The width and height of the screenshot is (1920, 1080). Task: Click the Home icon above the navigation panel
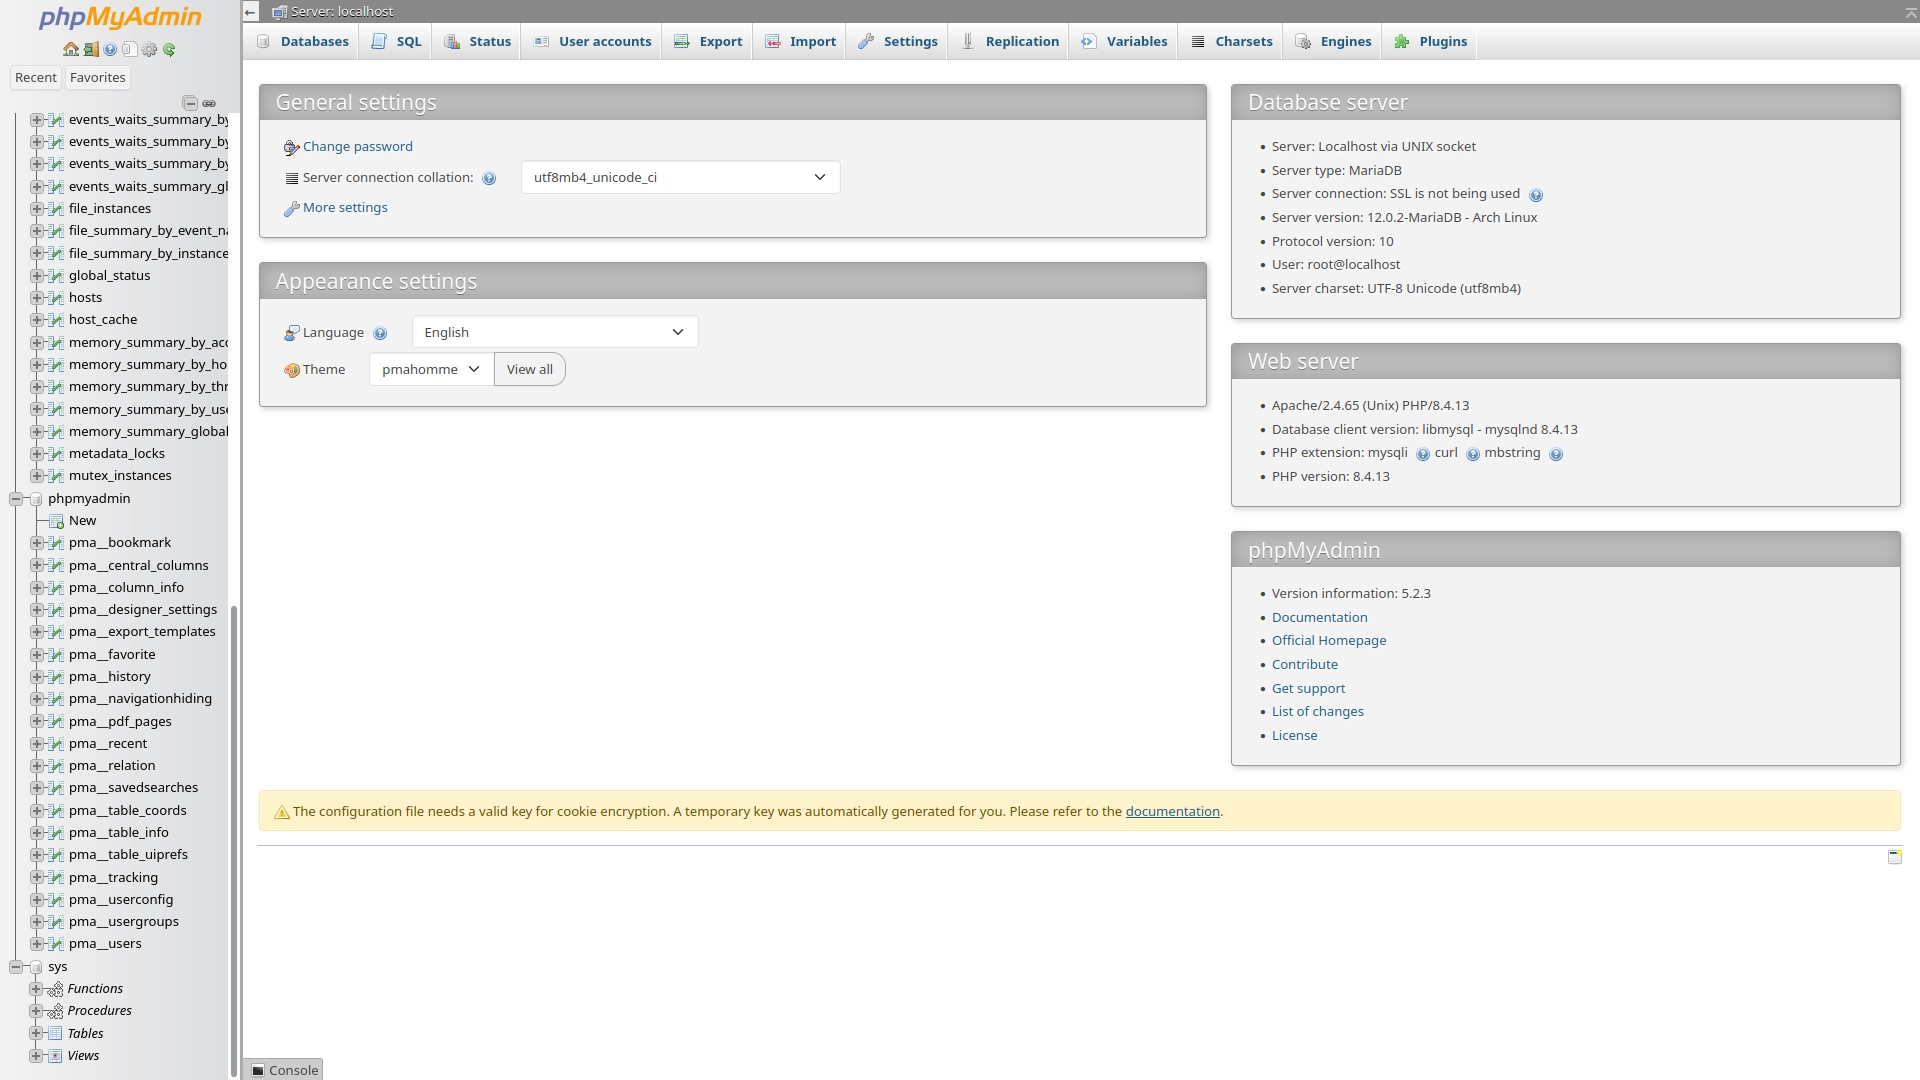coord(70,49)
